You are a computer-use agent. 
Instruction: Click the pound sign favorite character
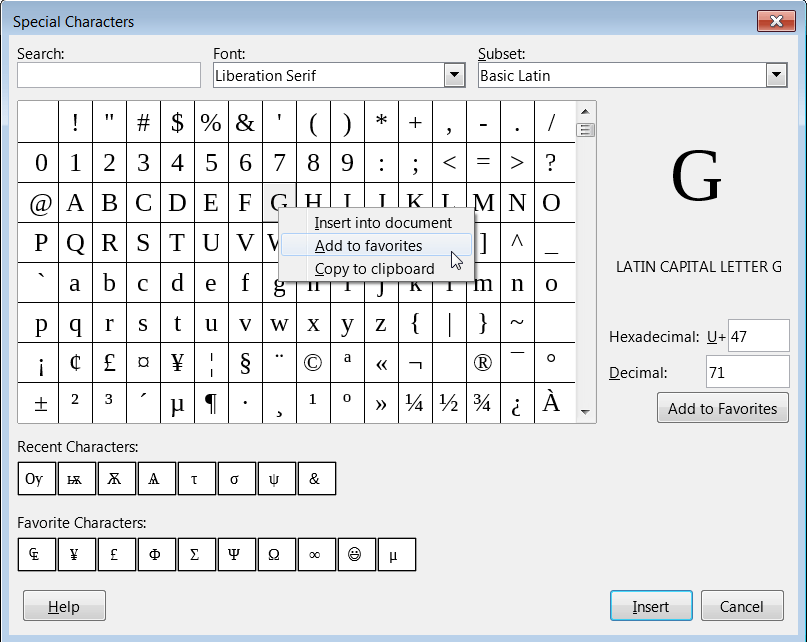pyautogui.click(x=116, y=554)
